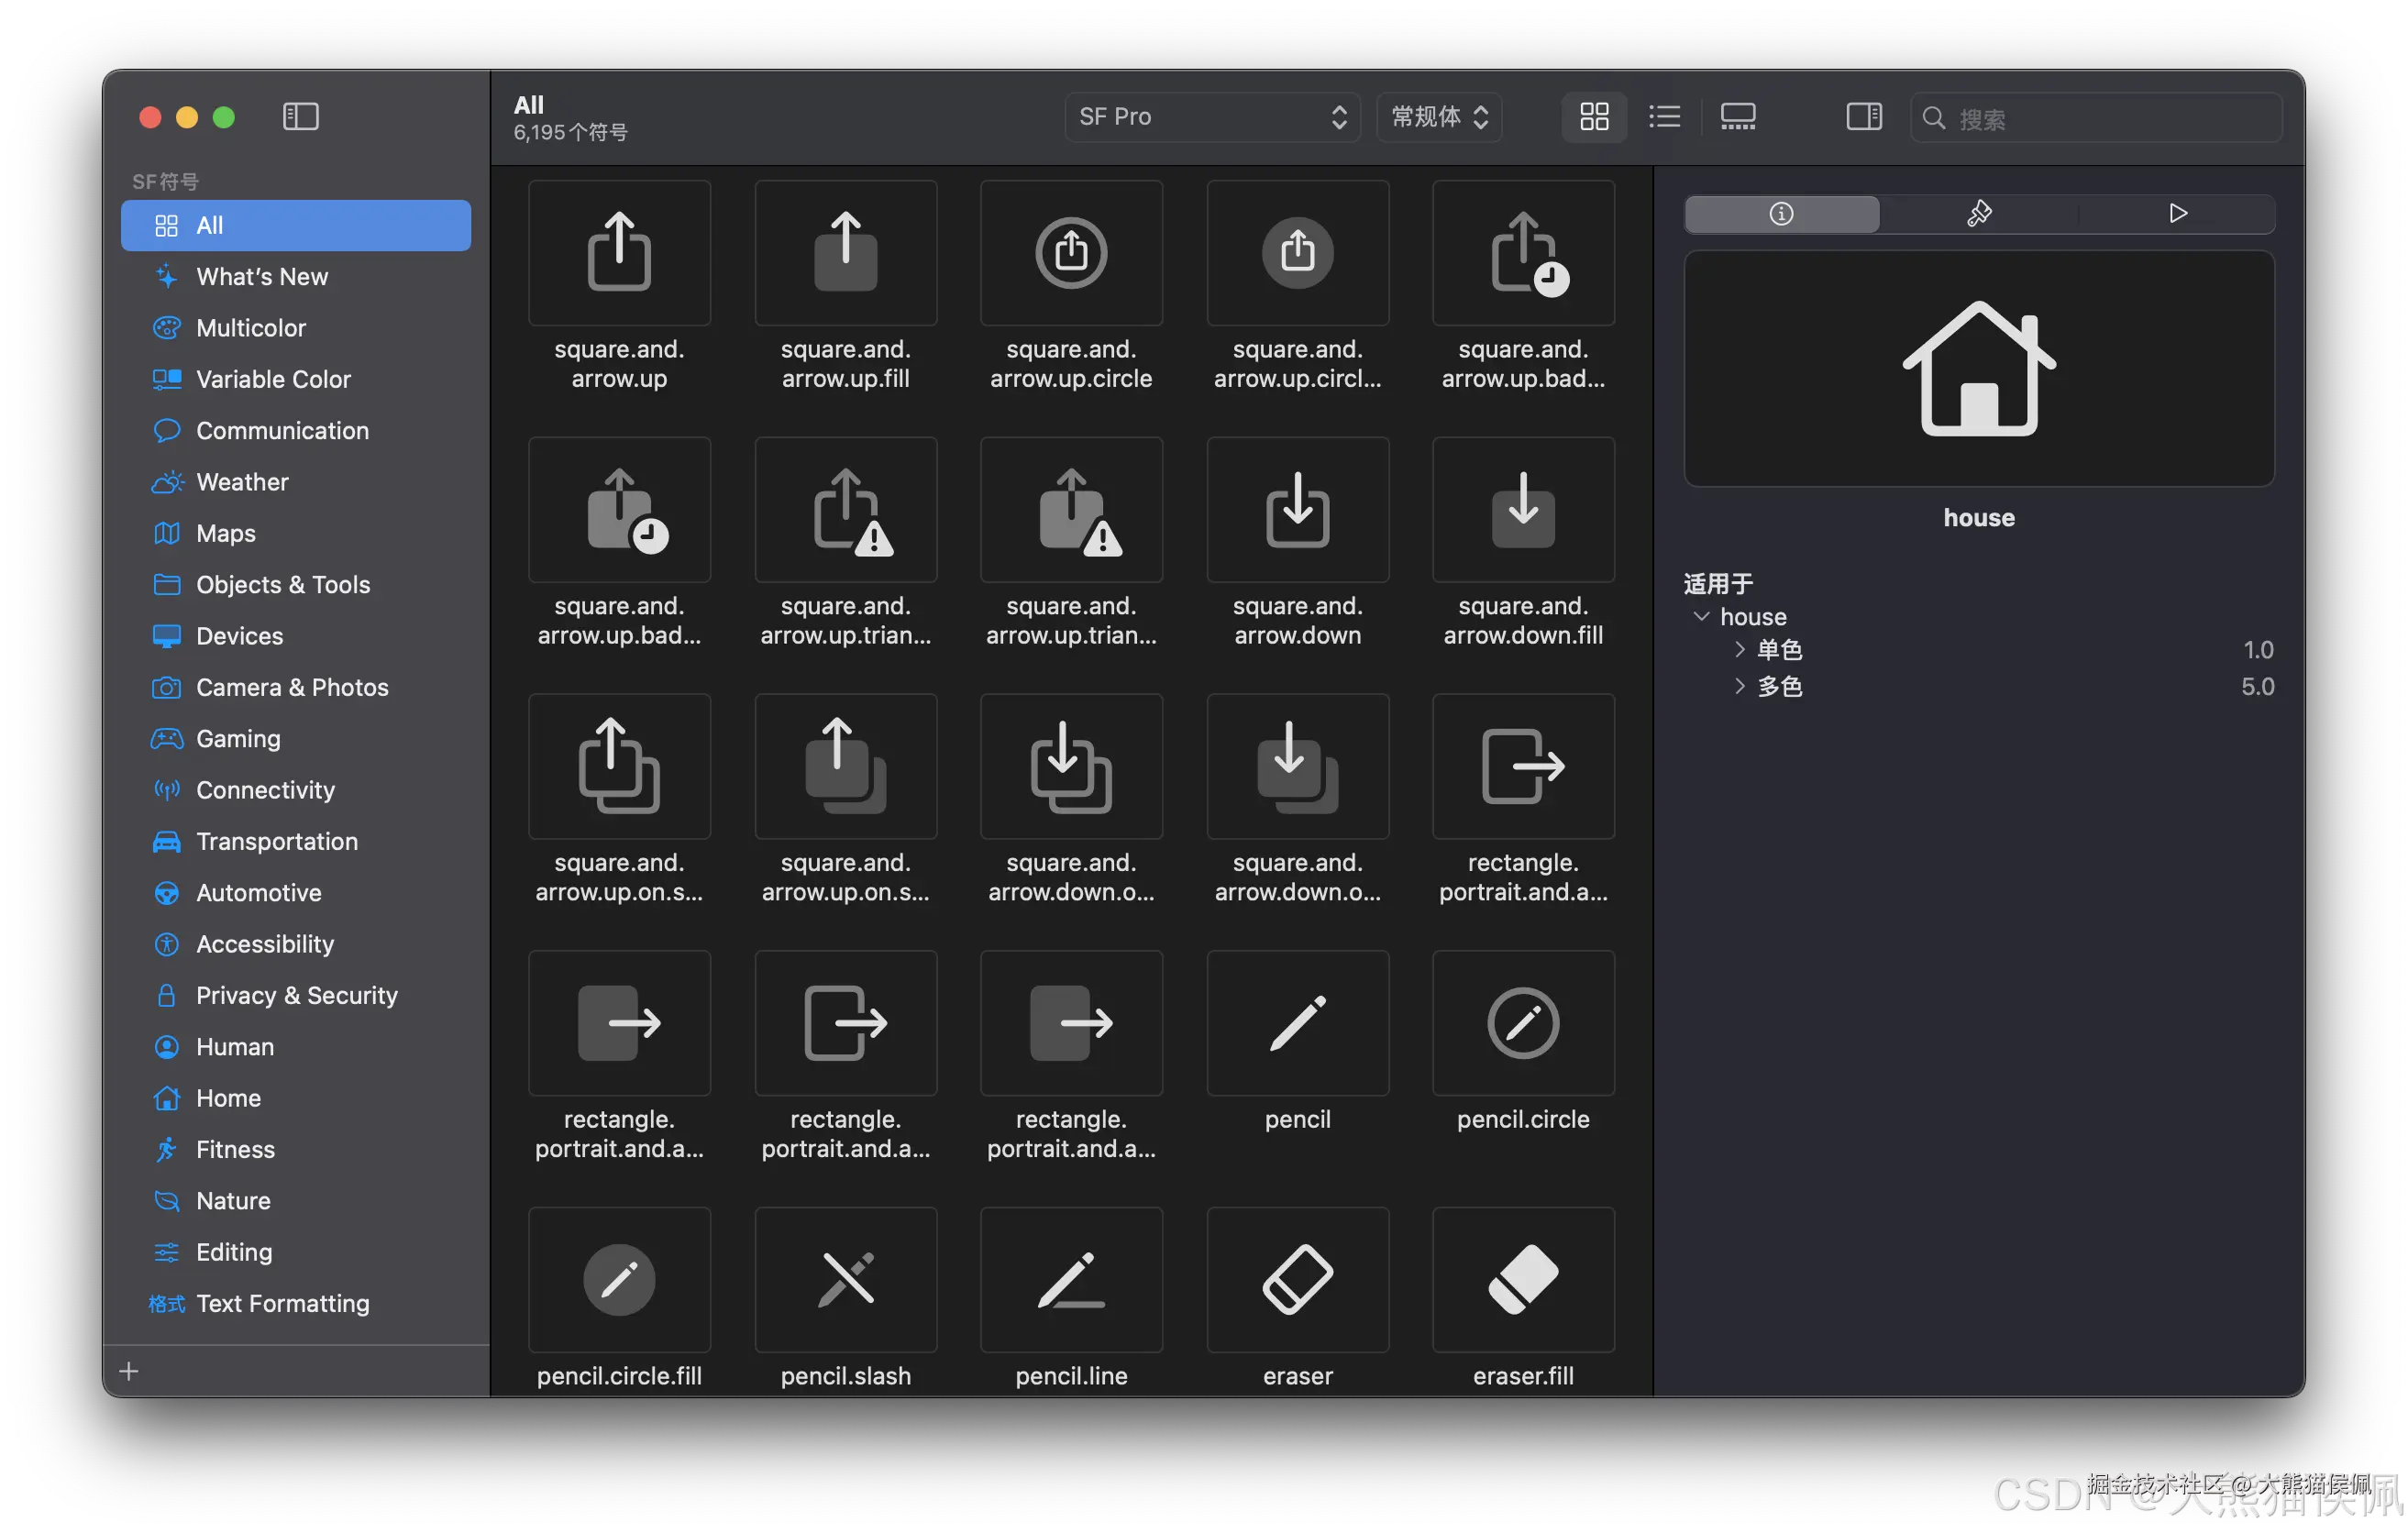
Task: Switch to list view mode
Action: click(1664, 117)
